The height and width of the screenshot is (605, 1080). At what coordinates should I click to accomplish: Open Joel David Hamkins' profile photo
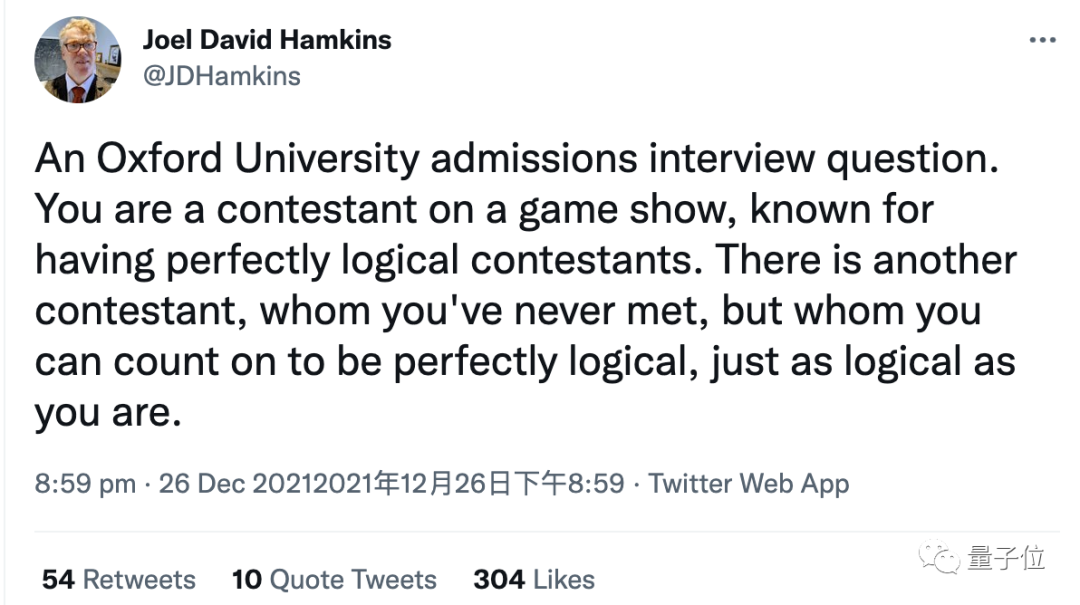77,60
